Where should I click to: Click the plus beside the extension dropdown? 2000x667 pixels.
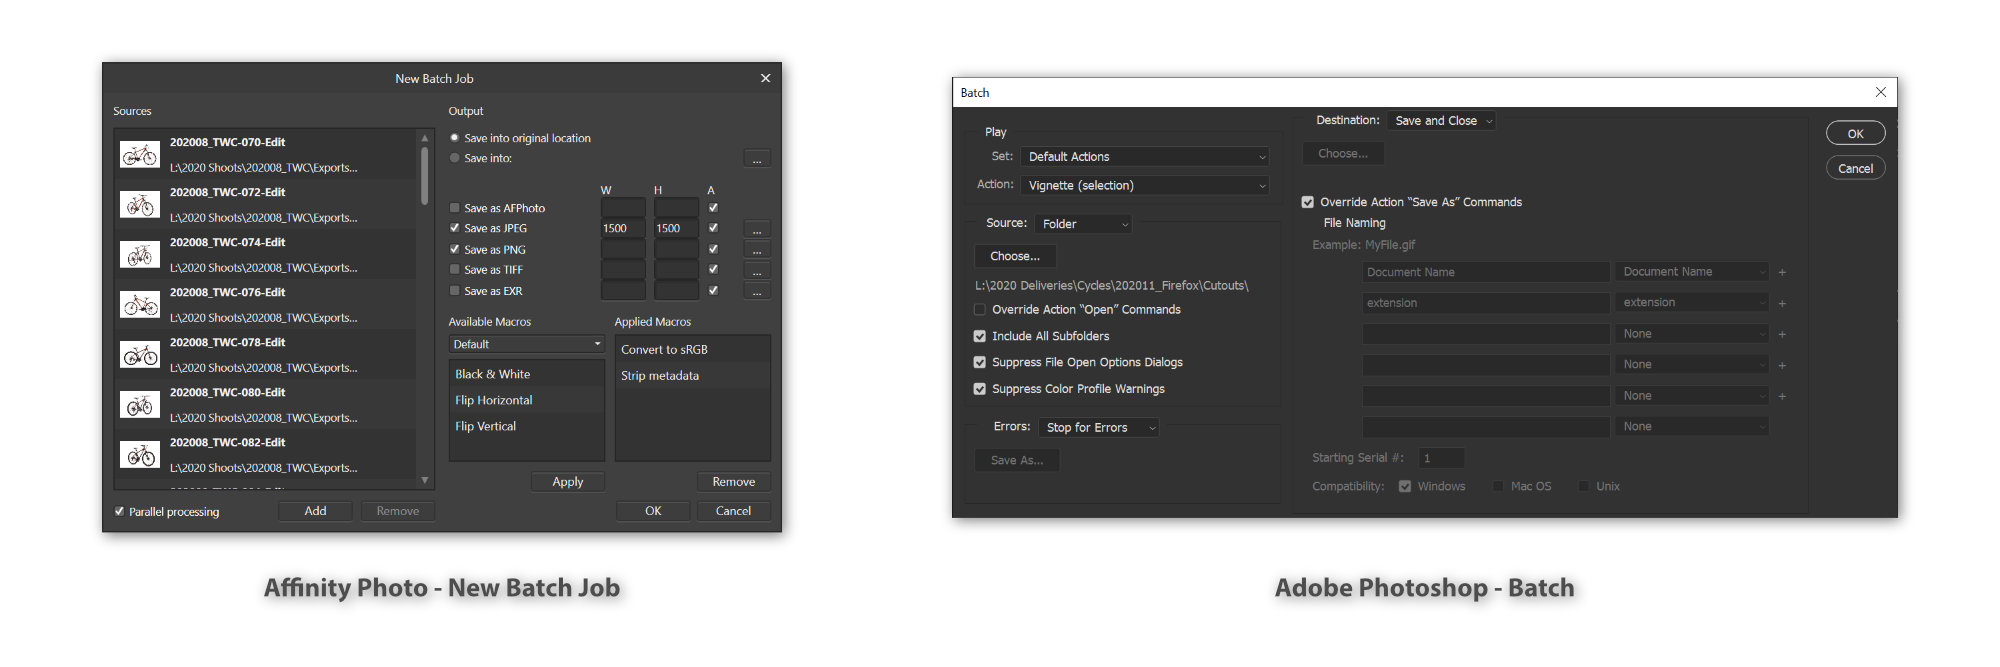coord(1782,303)
